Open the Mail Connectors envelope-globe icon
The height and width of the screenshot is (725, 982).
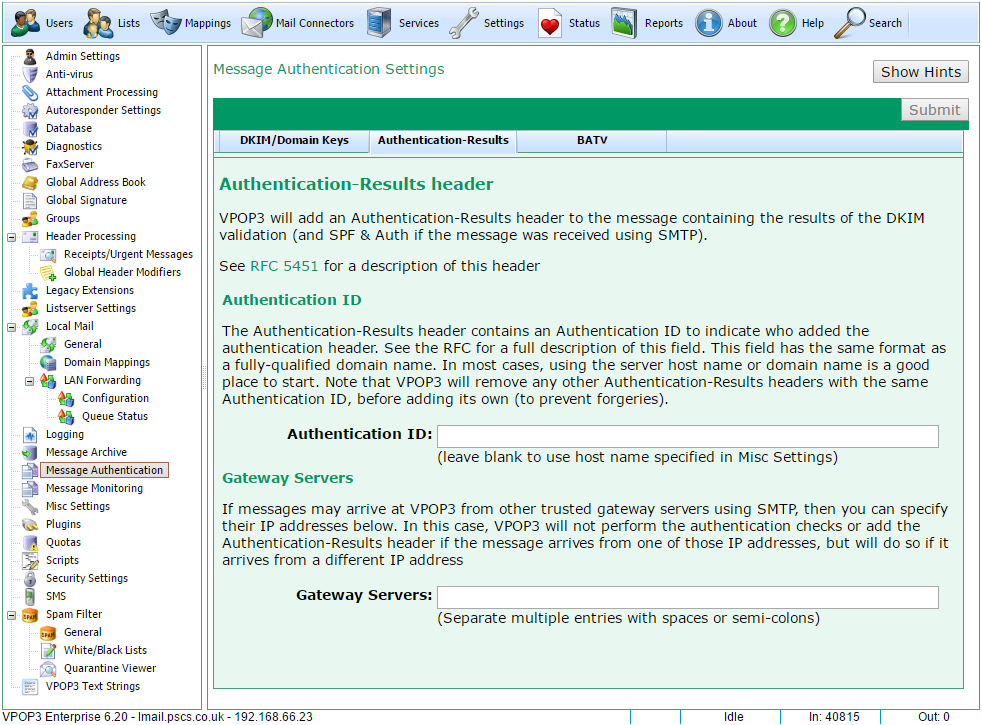tap(257, 23)
